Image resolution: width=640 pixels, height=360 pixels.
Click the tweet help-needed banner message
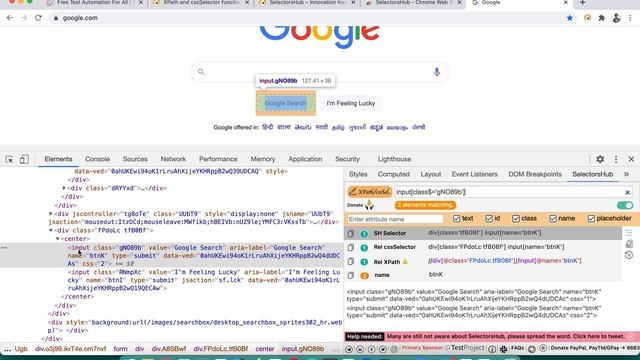tap(506, 336)
